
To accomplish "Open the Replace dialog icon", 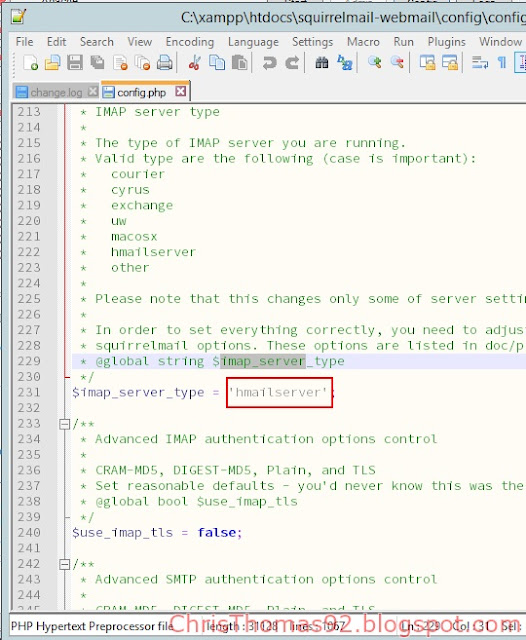I will [x=345, y=63].
